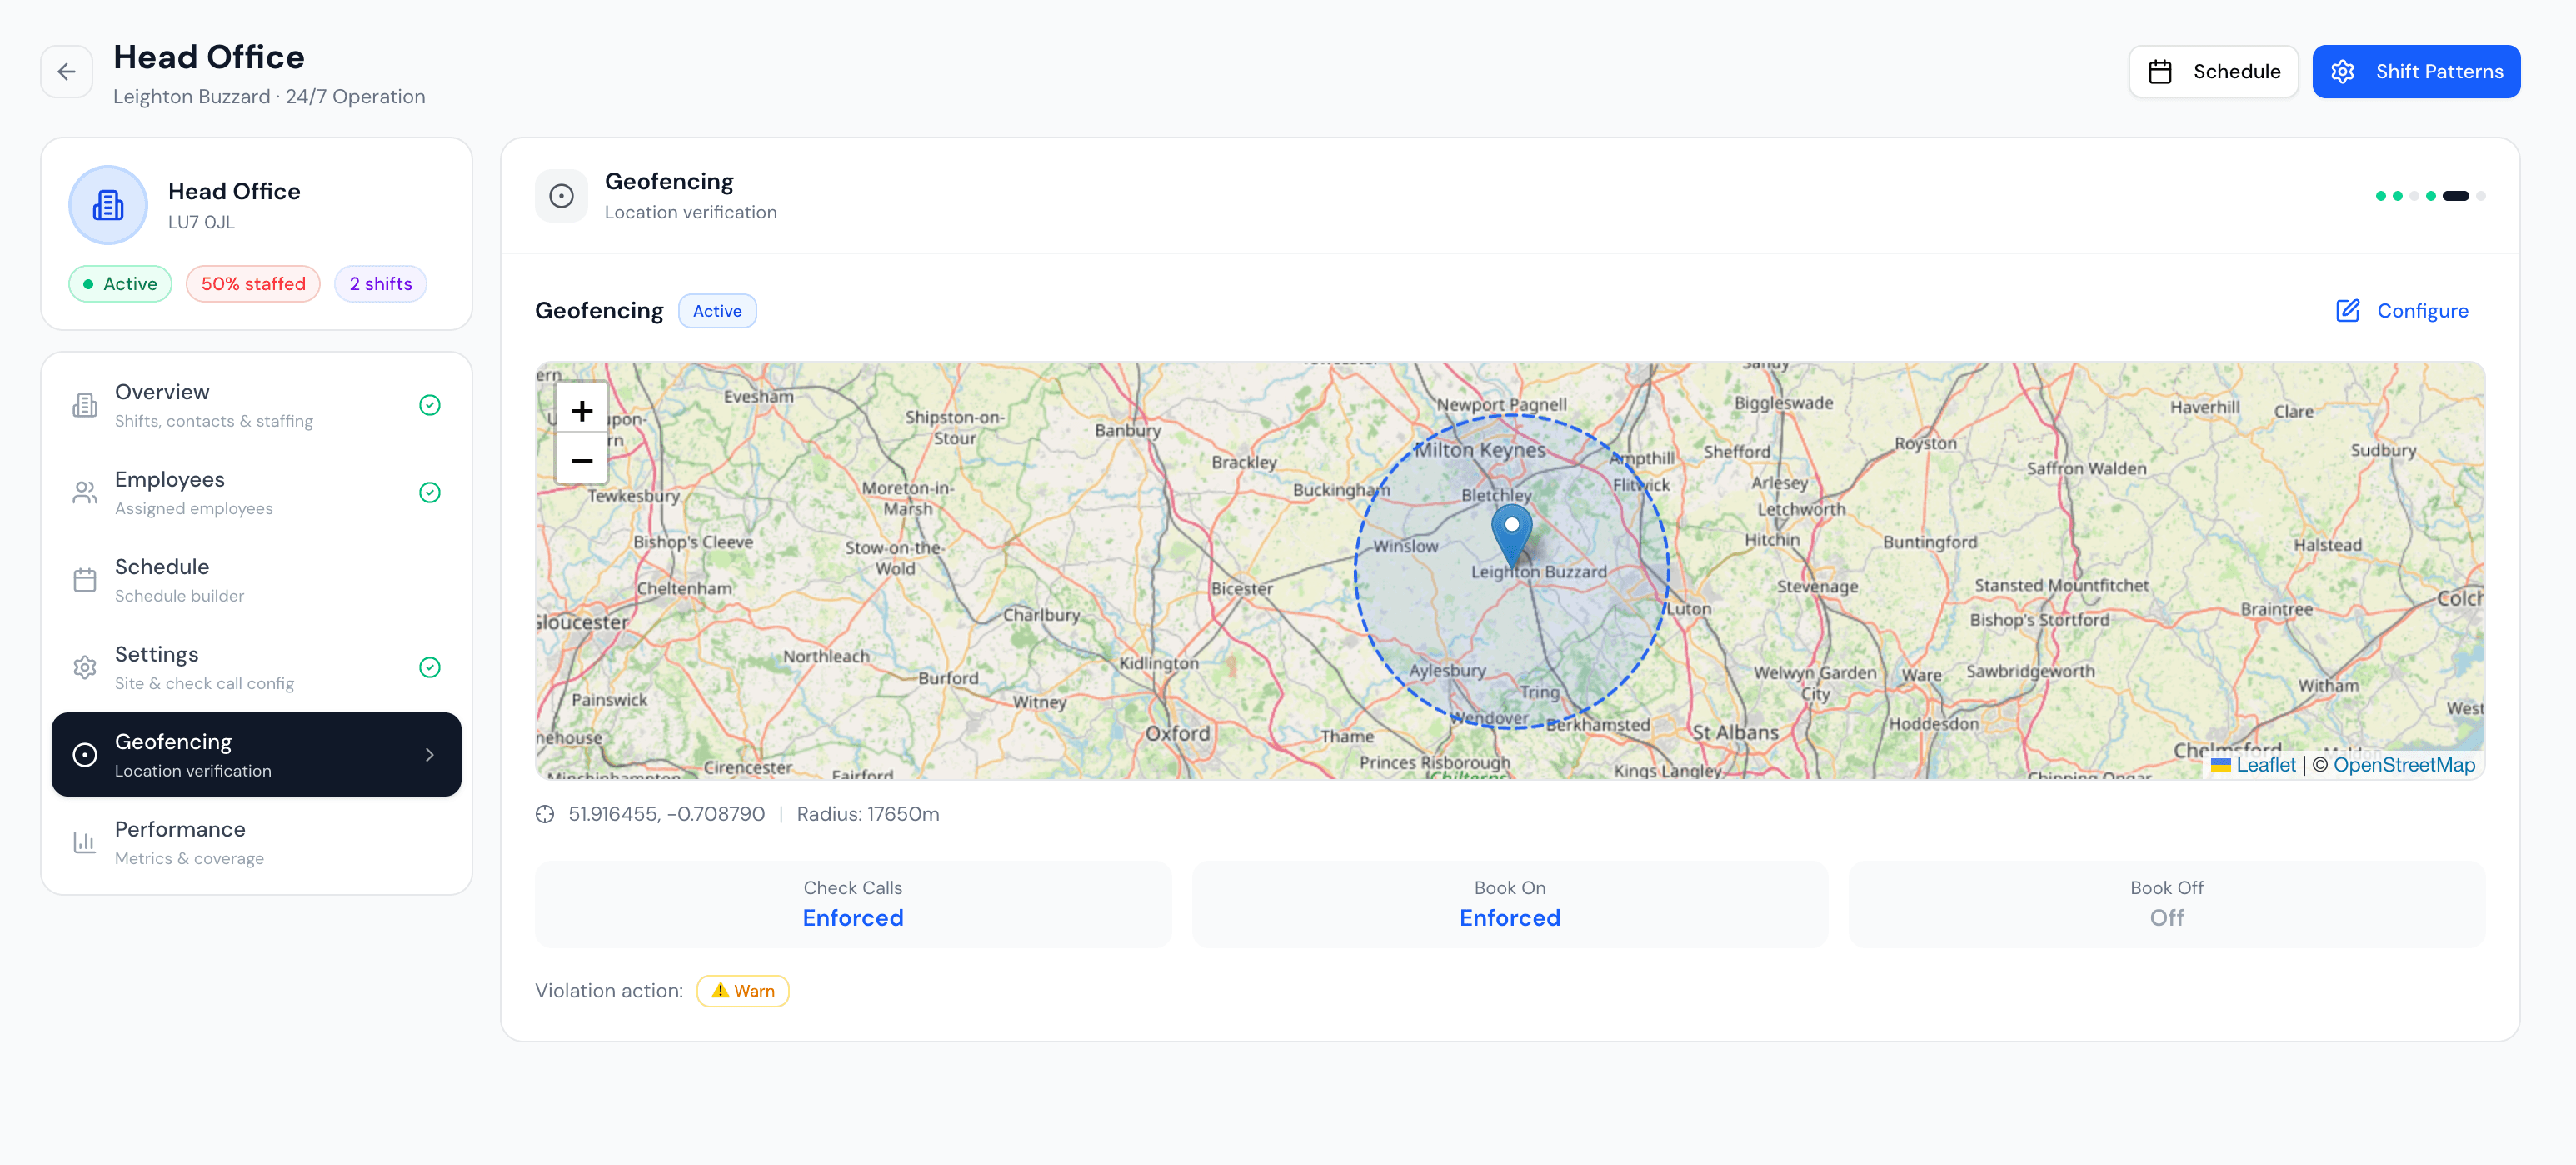Click the Book Off Off card
The width and height of the screenshot is (2576, 1165).
coord(2167,904)
